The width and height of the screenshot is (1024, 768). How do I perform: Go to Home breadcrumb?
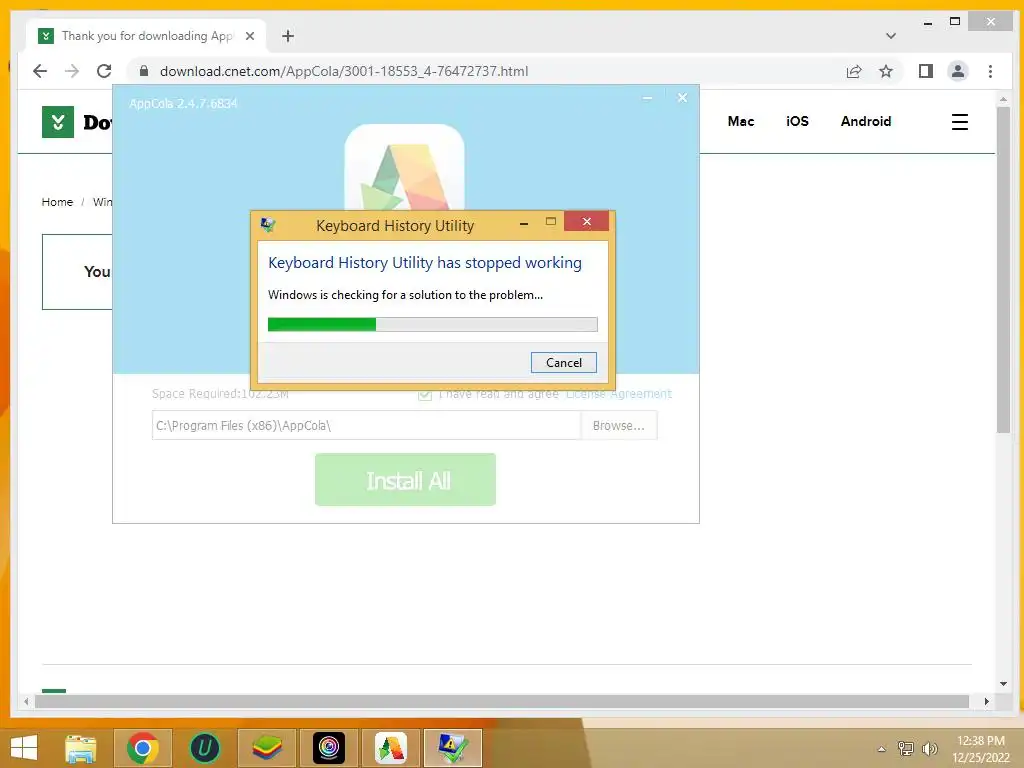pyautogui.click(x=57, y=202)
